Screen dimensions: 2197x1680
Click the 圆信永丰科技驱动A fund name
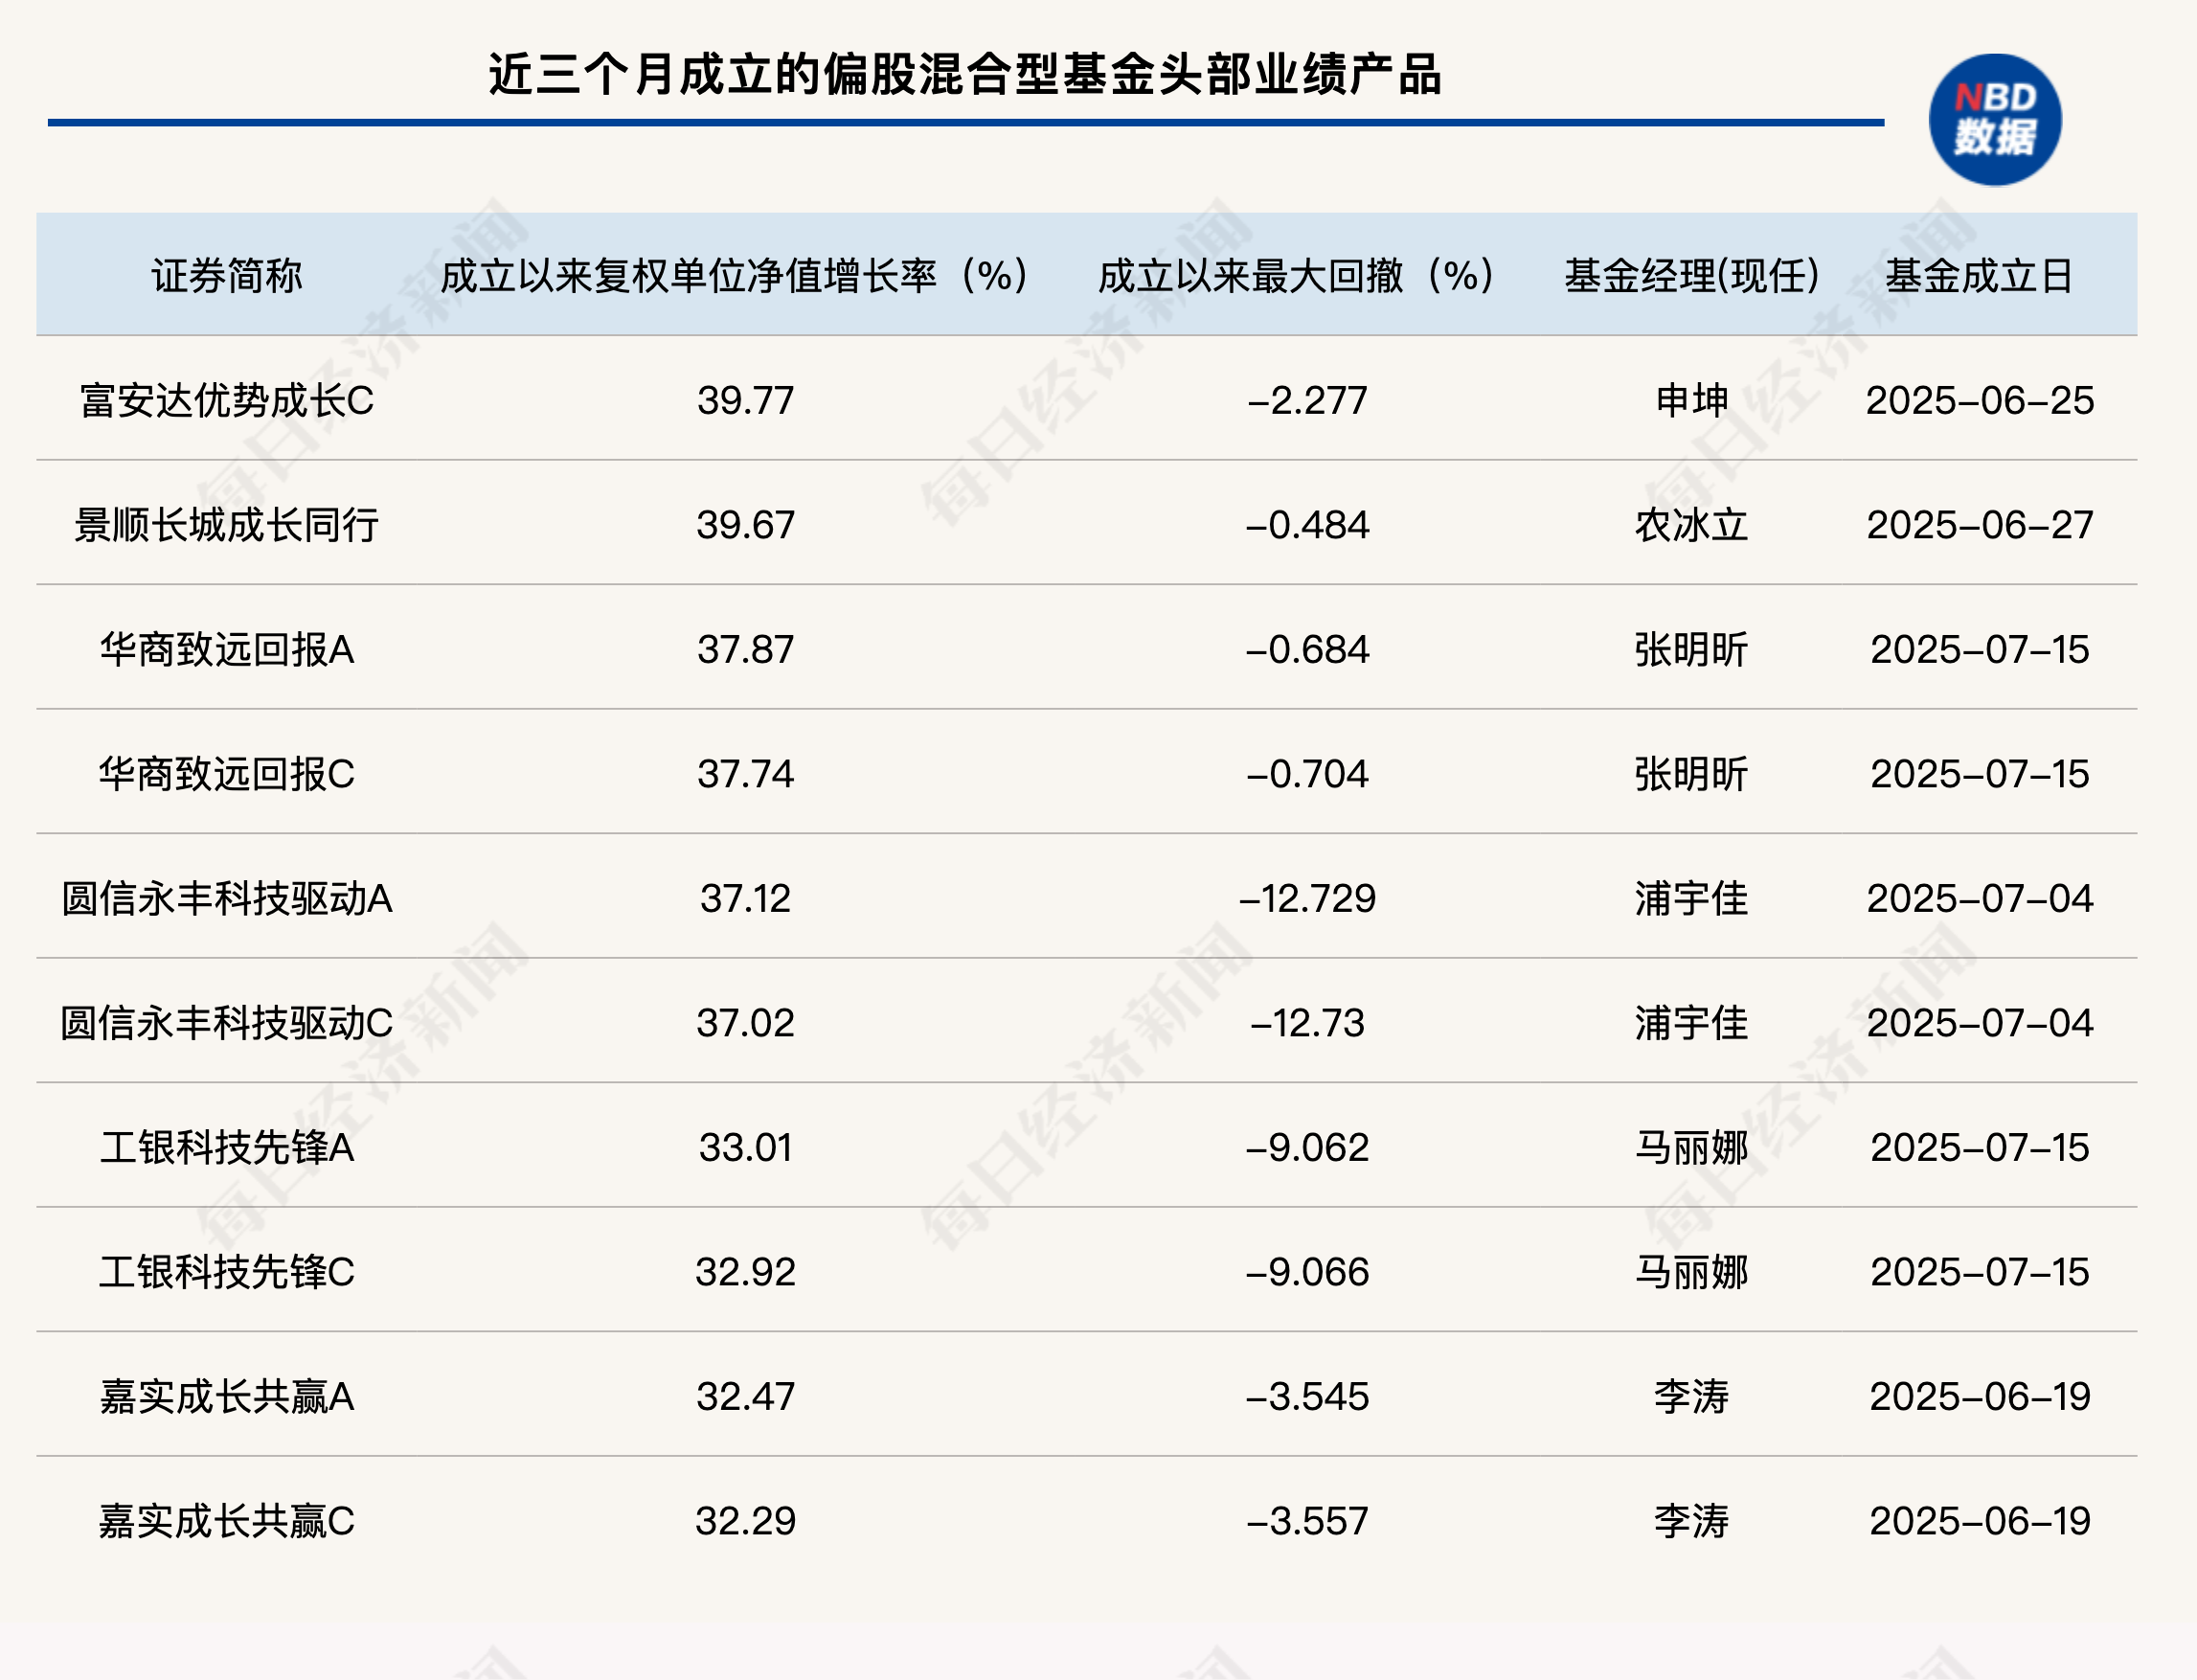pos(227,899)
